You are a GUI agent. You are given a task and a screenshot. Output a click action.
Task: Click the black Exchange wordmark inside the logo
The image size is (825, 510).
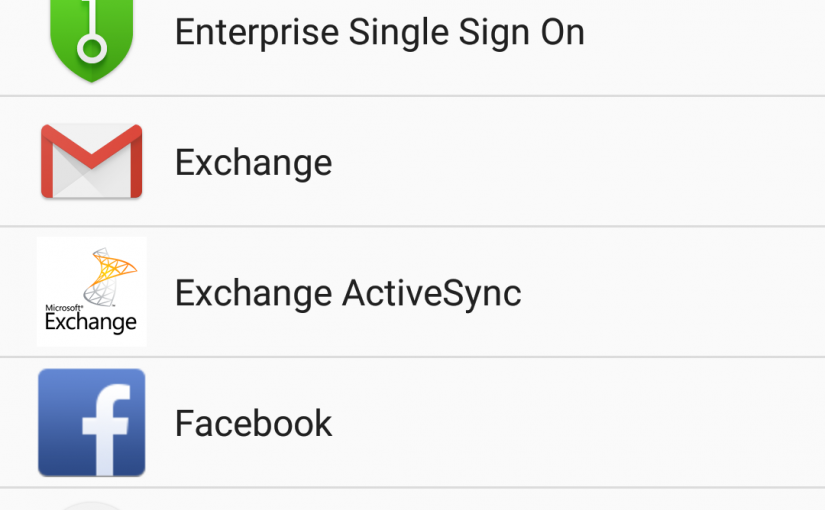pos(90,322)
